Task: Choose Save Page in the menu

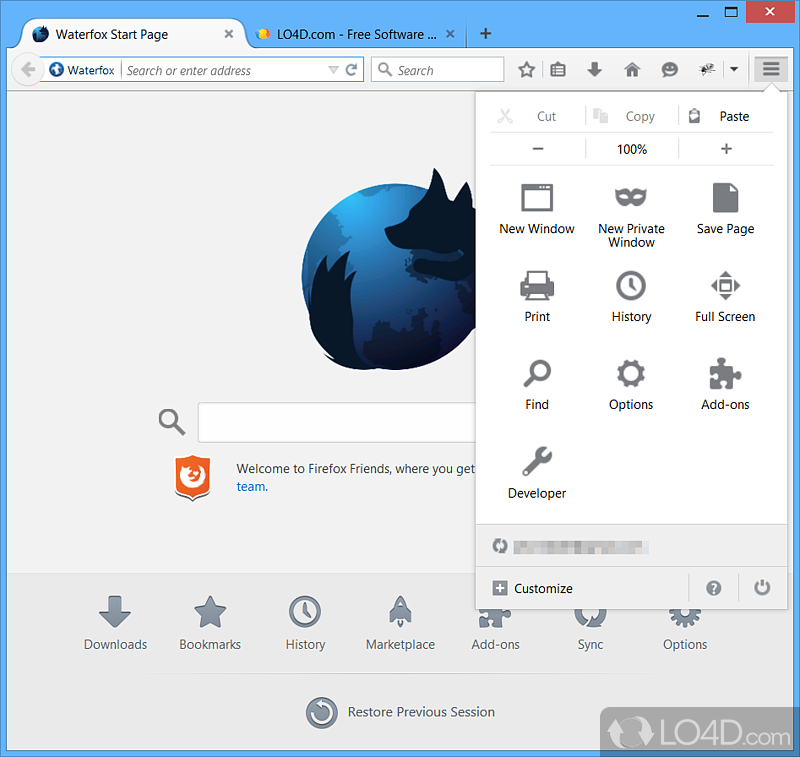Action: click(725, 210)
